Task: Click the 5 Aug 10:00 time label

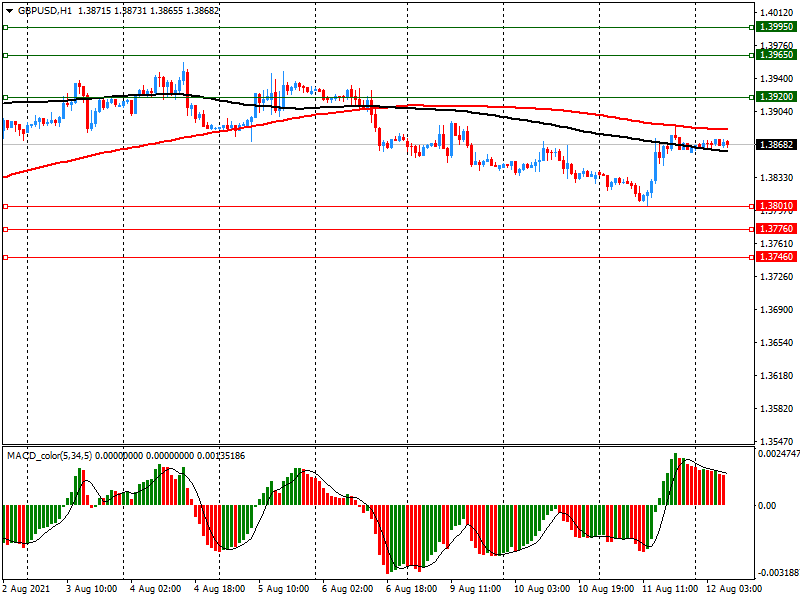Action: pyautogui.click(x=284, y=589)
